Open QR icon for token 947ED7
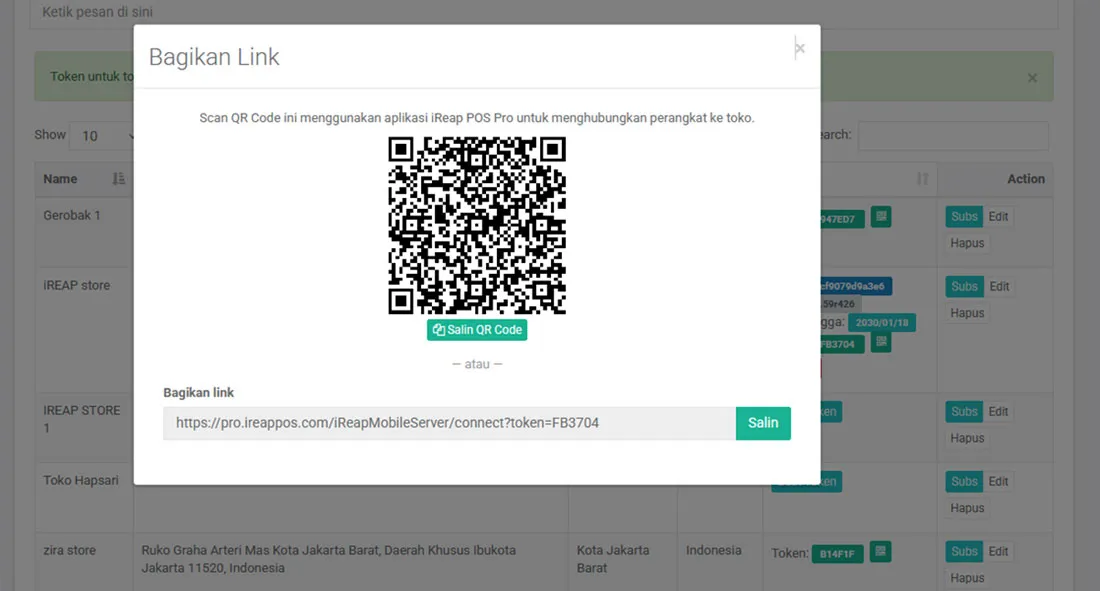1100x591 pixels. [881, 217]
